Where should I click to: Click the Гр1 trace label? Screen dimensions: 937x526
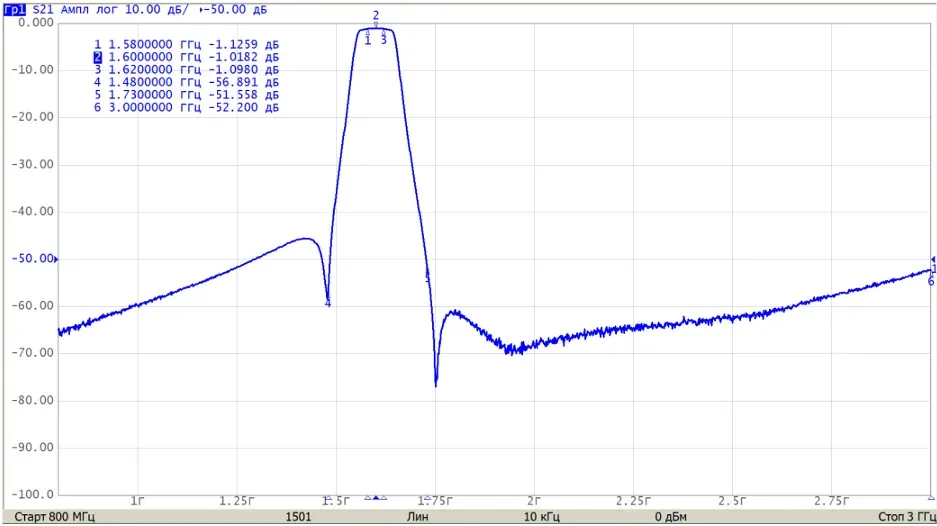(14, 10)
